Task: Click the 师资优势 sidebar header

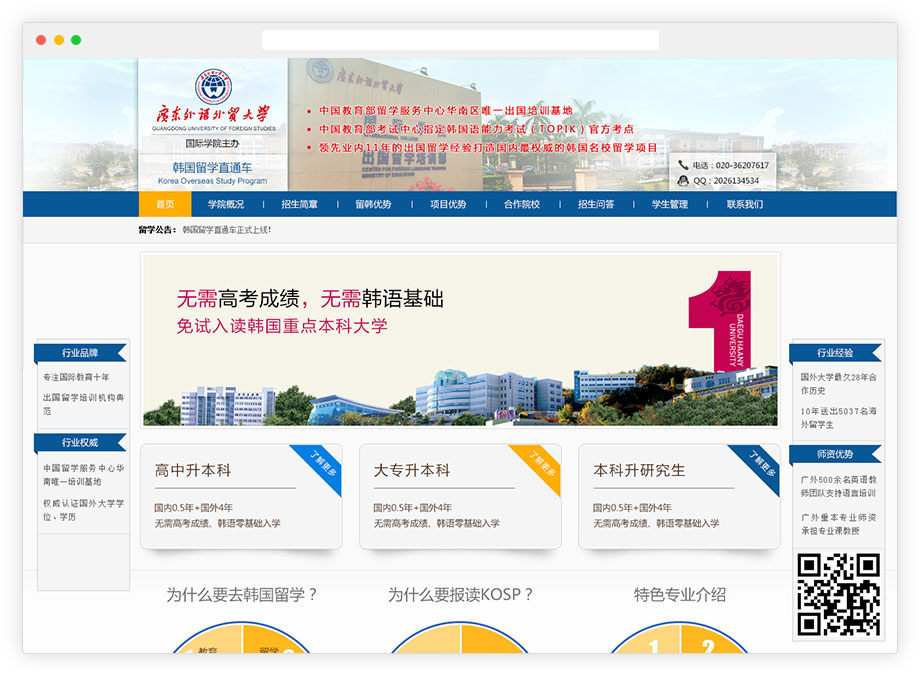Action: [x=835, y=454]
